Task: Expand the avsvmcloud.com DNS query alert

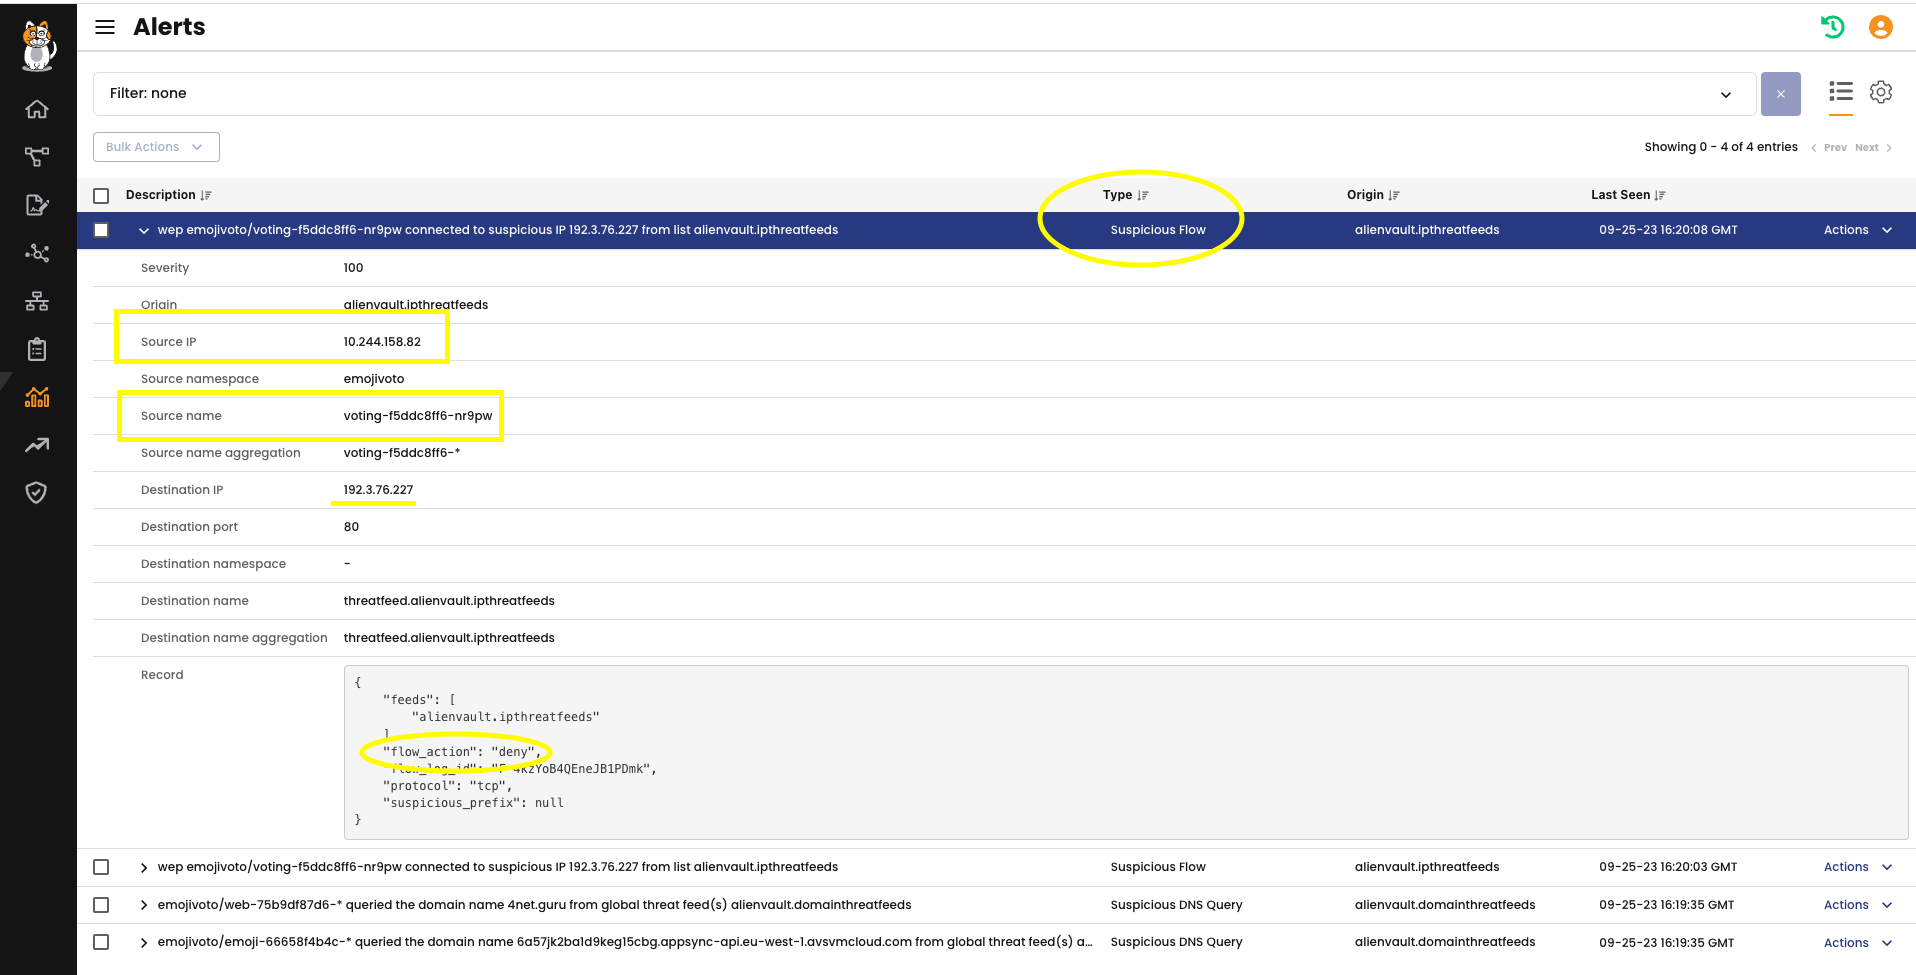Action: point(144,942)
